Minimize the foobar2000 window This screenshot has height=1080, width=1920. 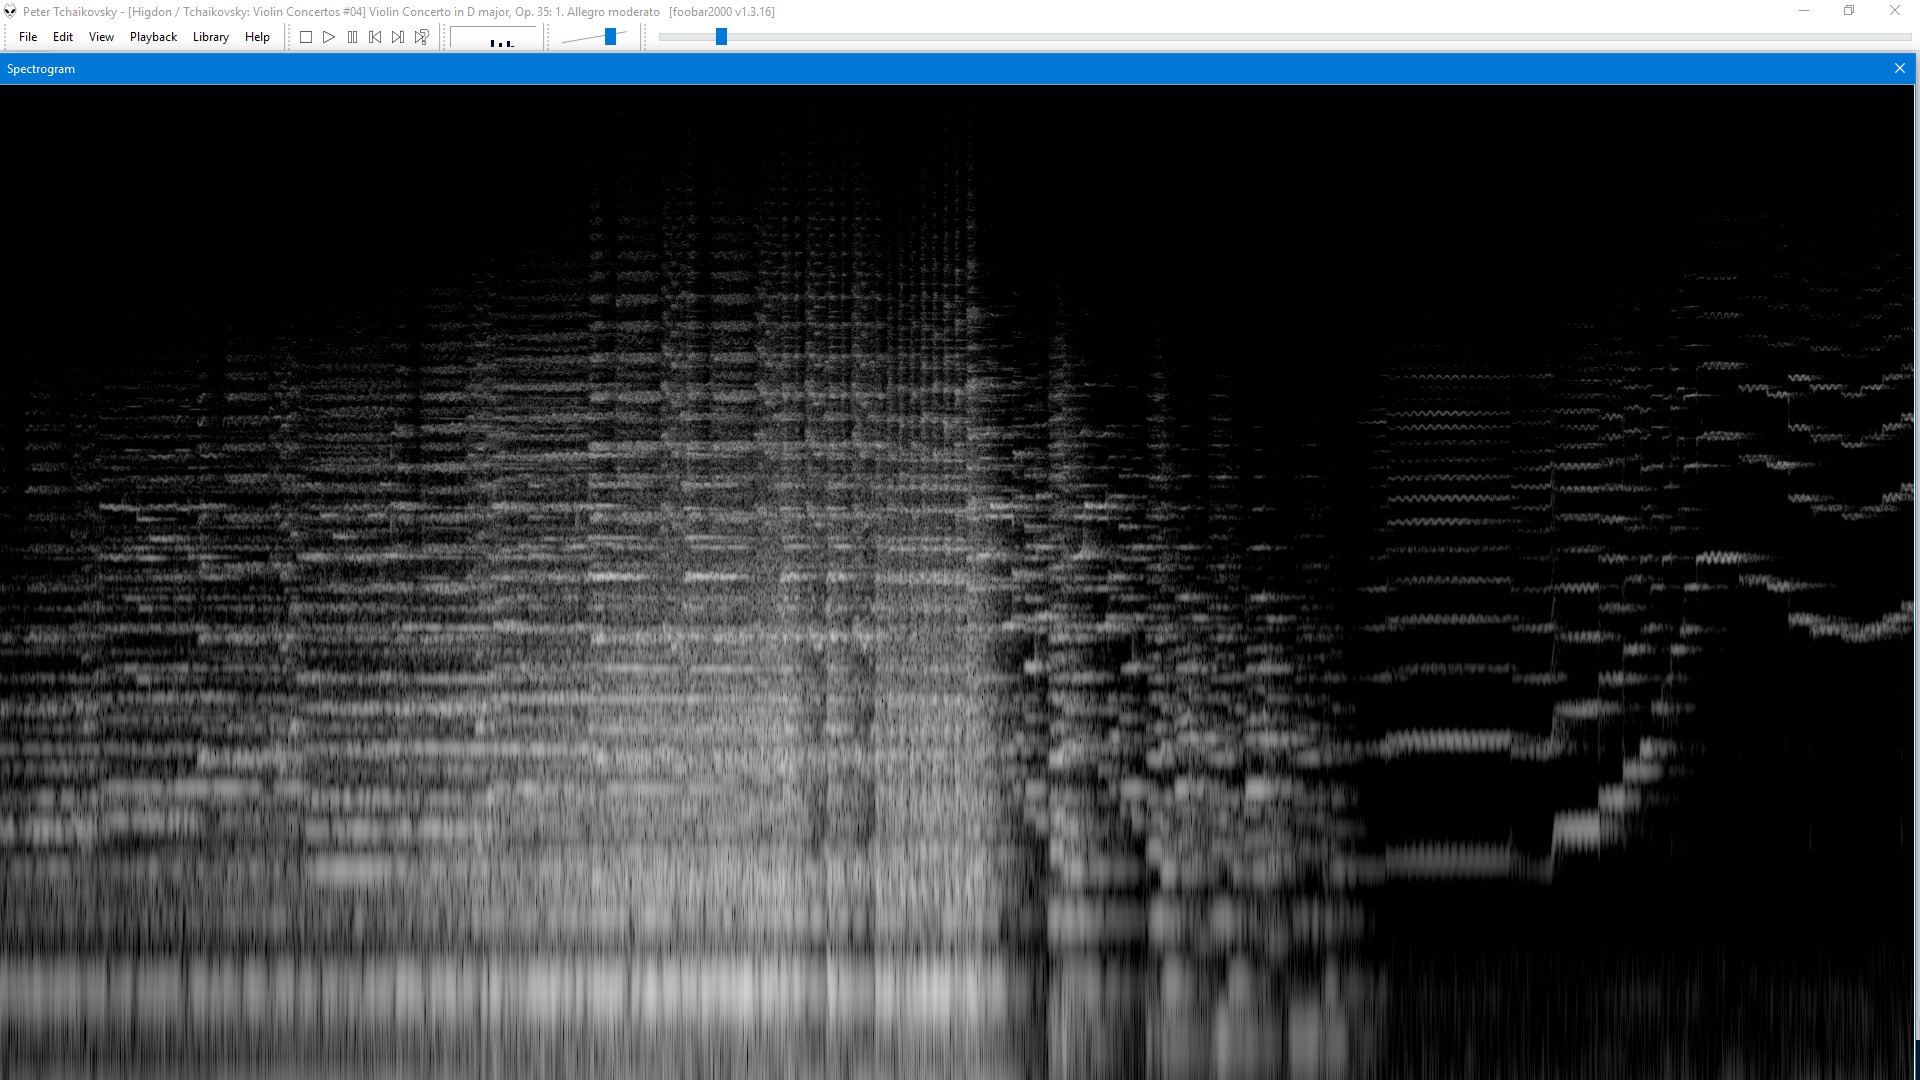pos(1804,11)
